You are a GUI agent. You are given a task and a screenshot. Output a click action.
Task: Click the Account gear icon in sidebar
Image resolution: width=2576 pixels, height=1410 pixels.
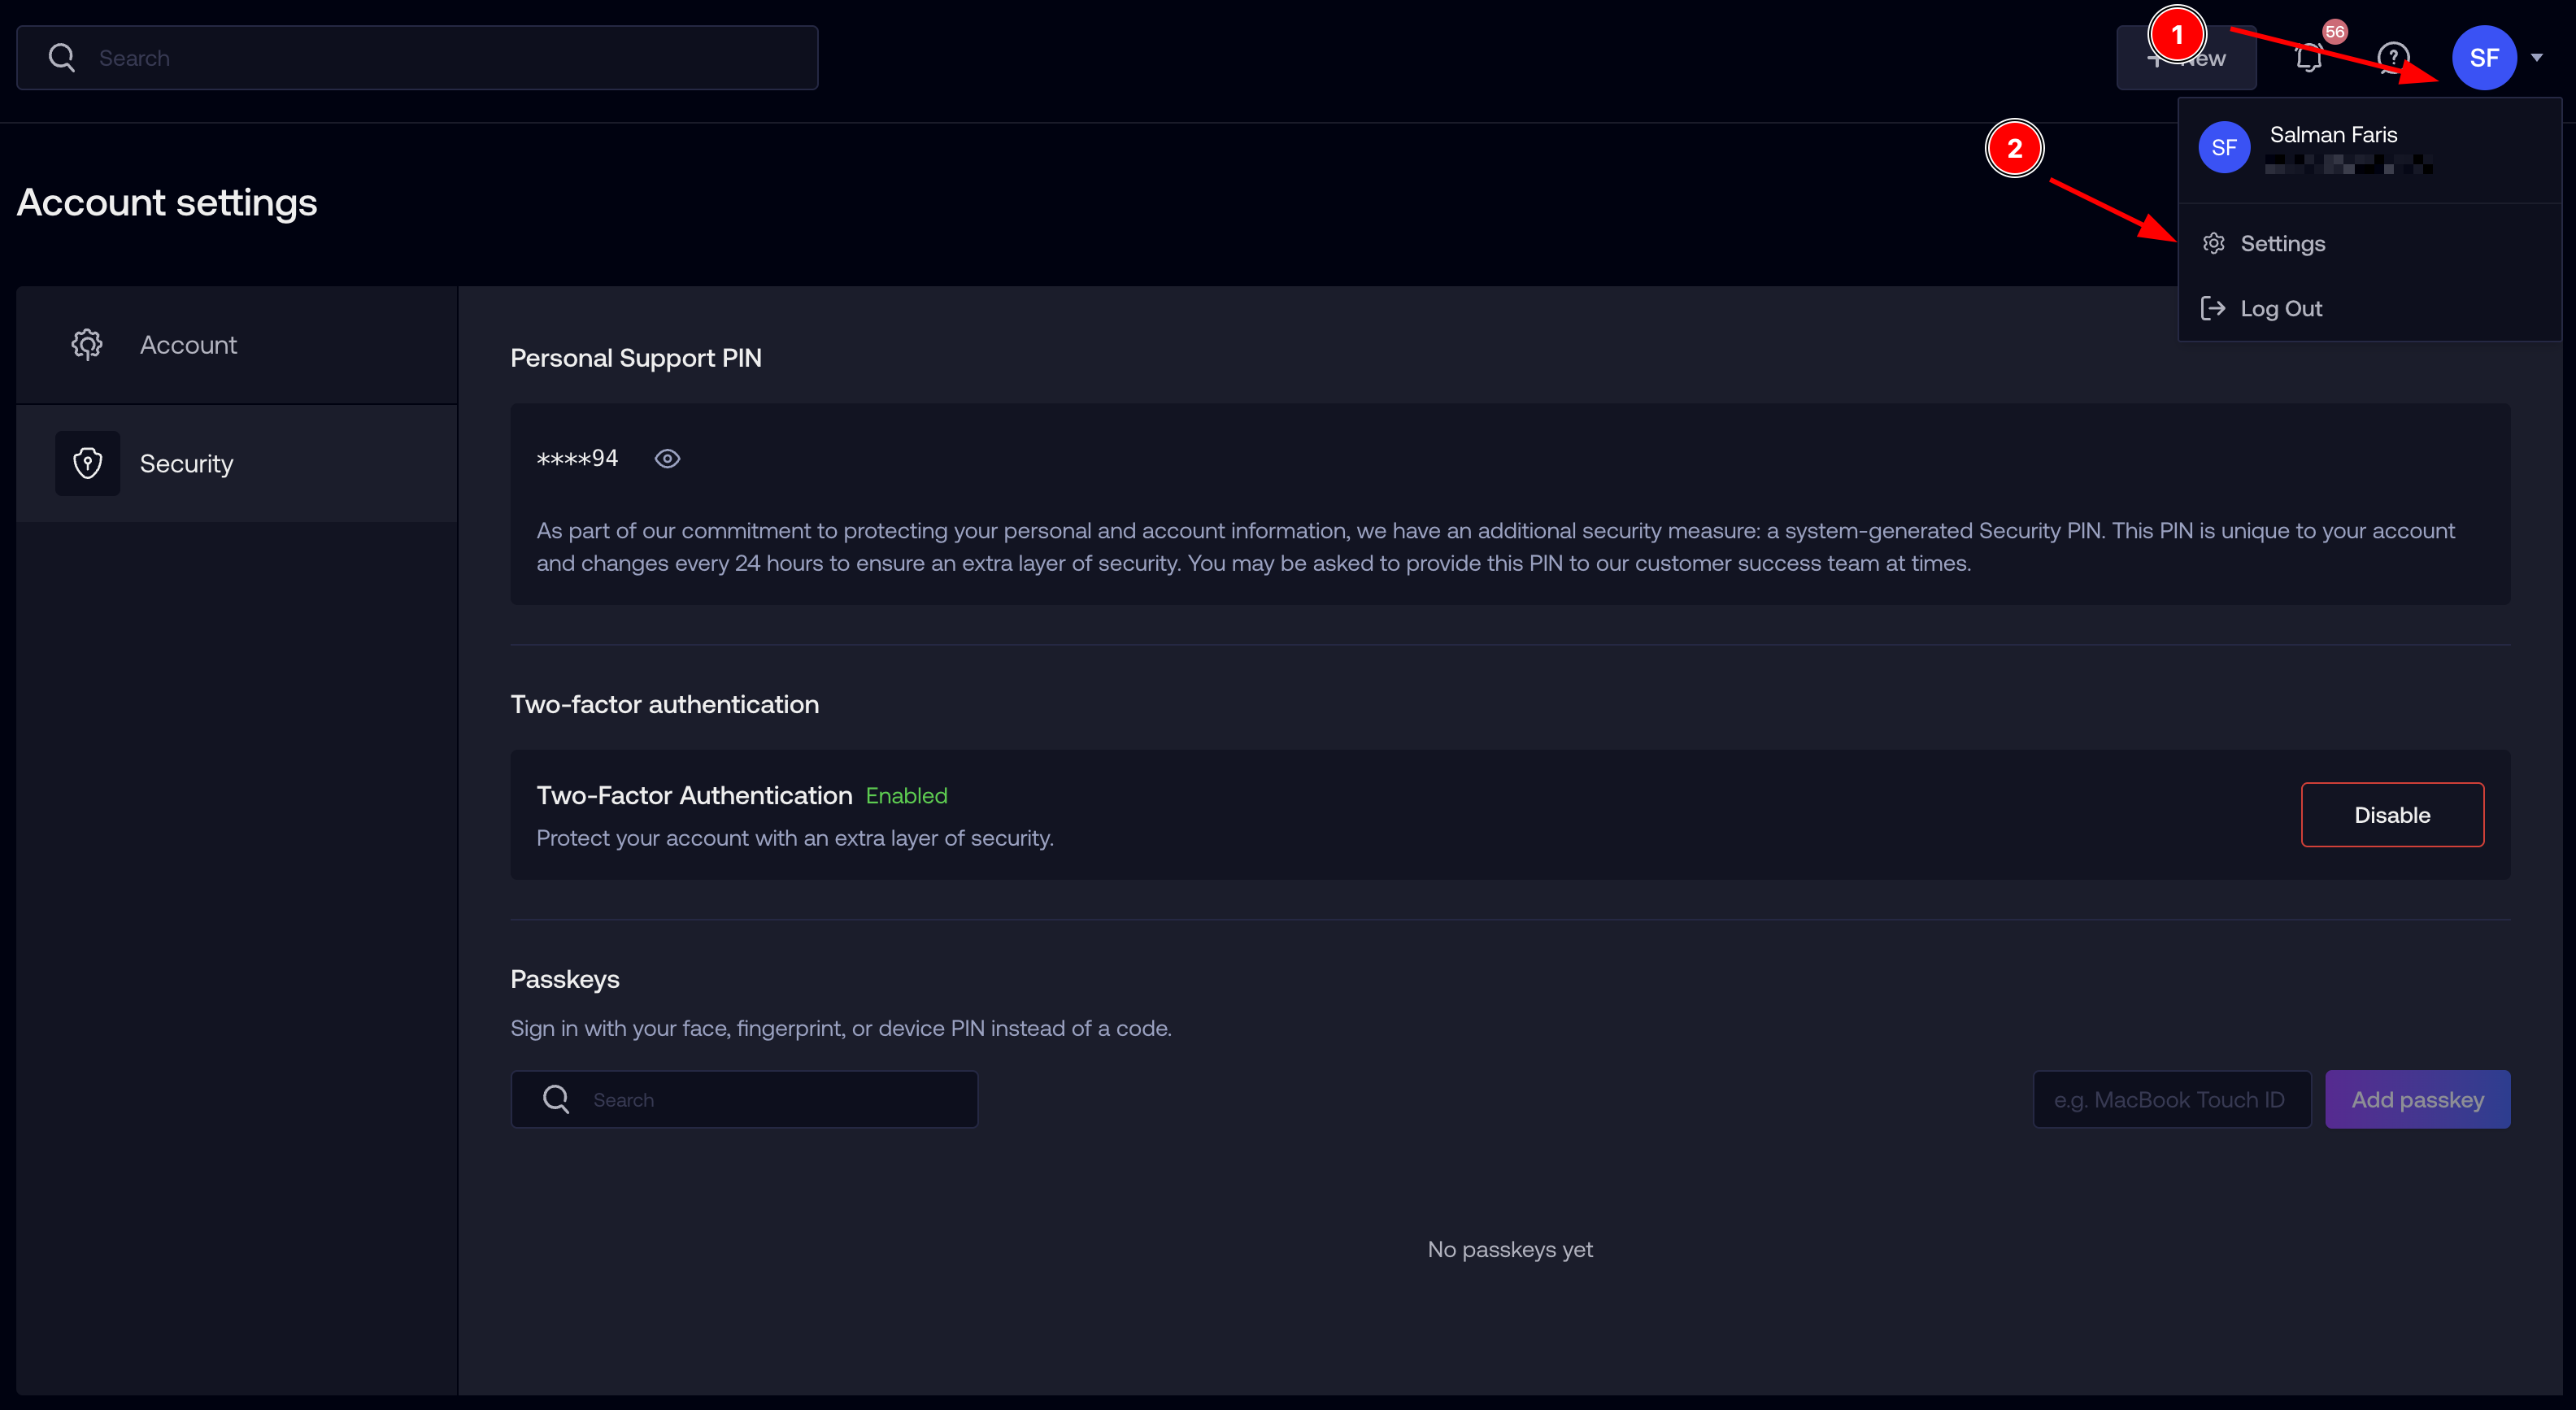click(x=87, y=345)
